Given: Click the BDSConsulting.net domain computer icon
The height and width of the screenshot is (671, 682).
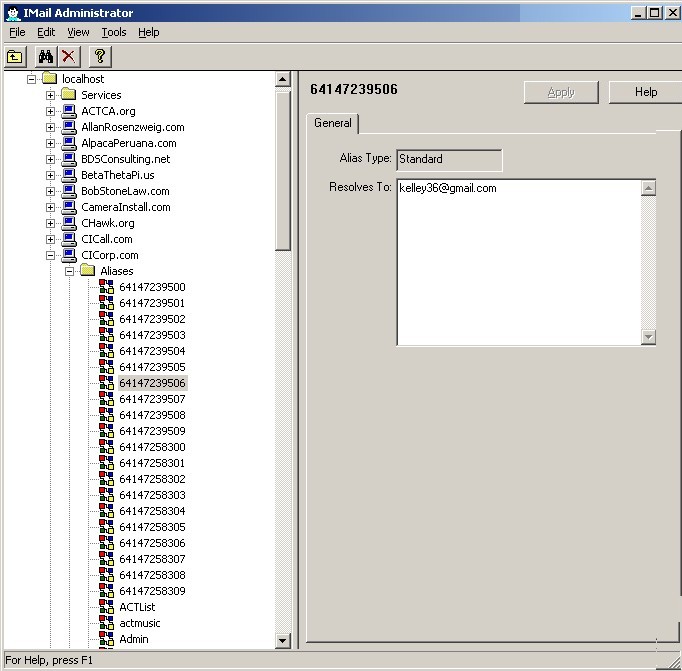Looking at the screenshot, I should click(69, 159).
